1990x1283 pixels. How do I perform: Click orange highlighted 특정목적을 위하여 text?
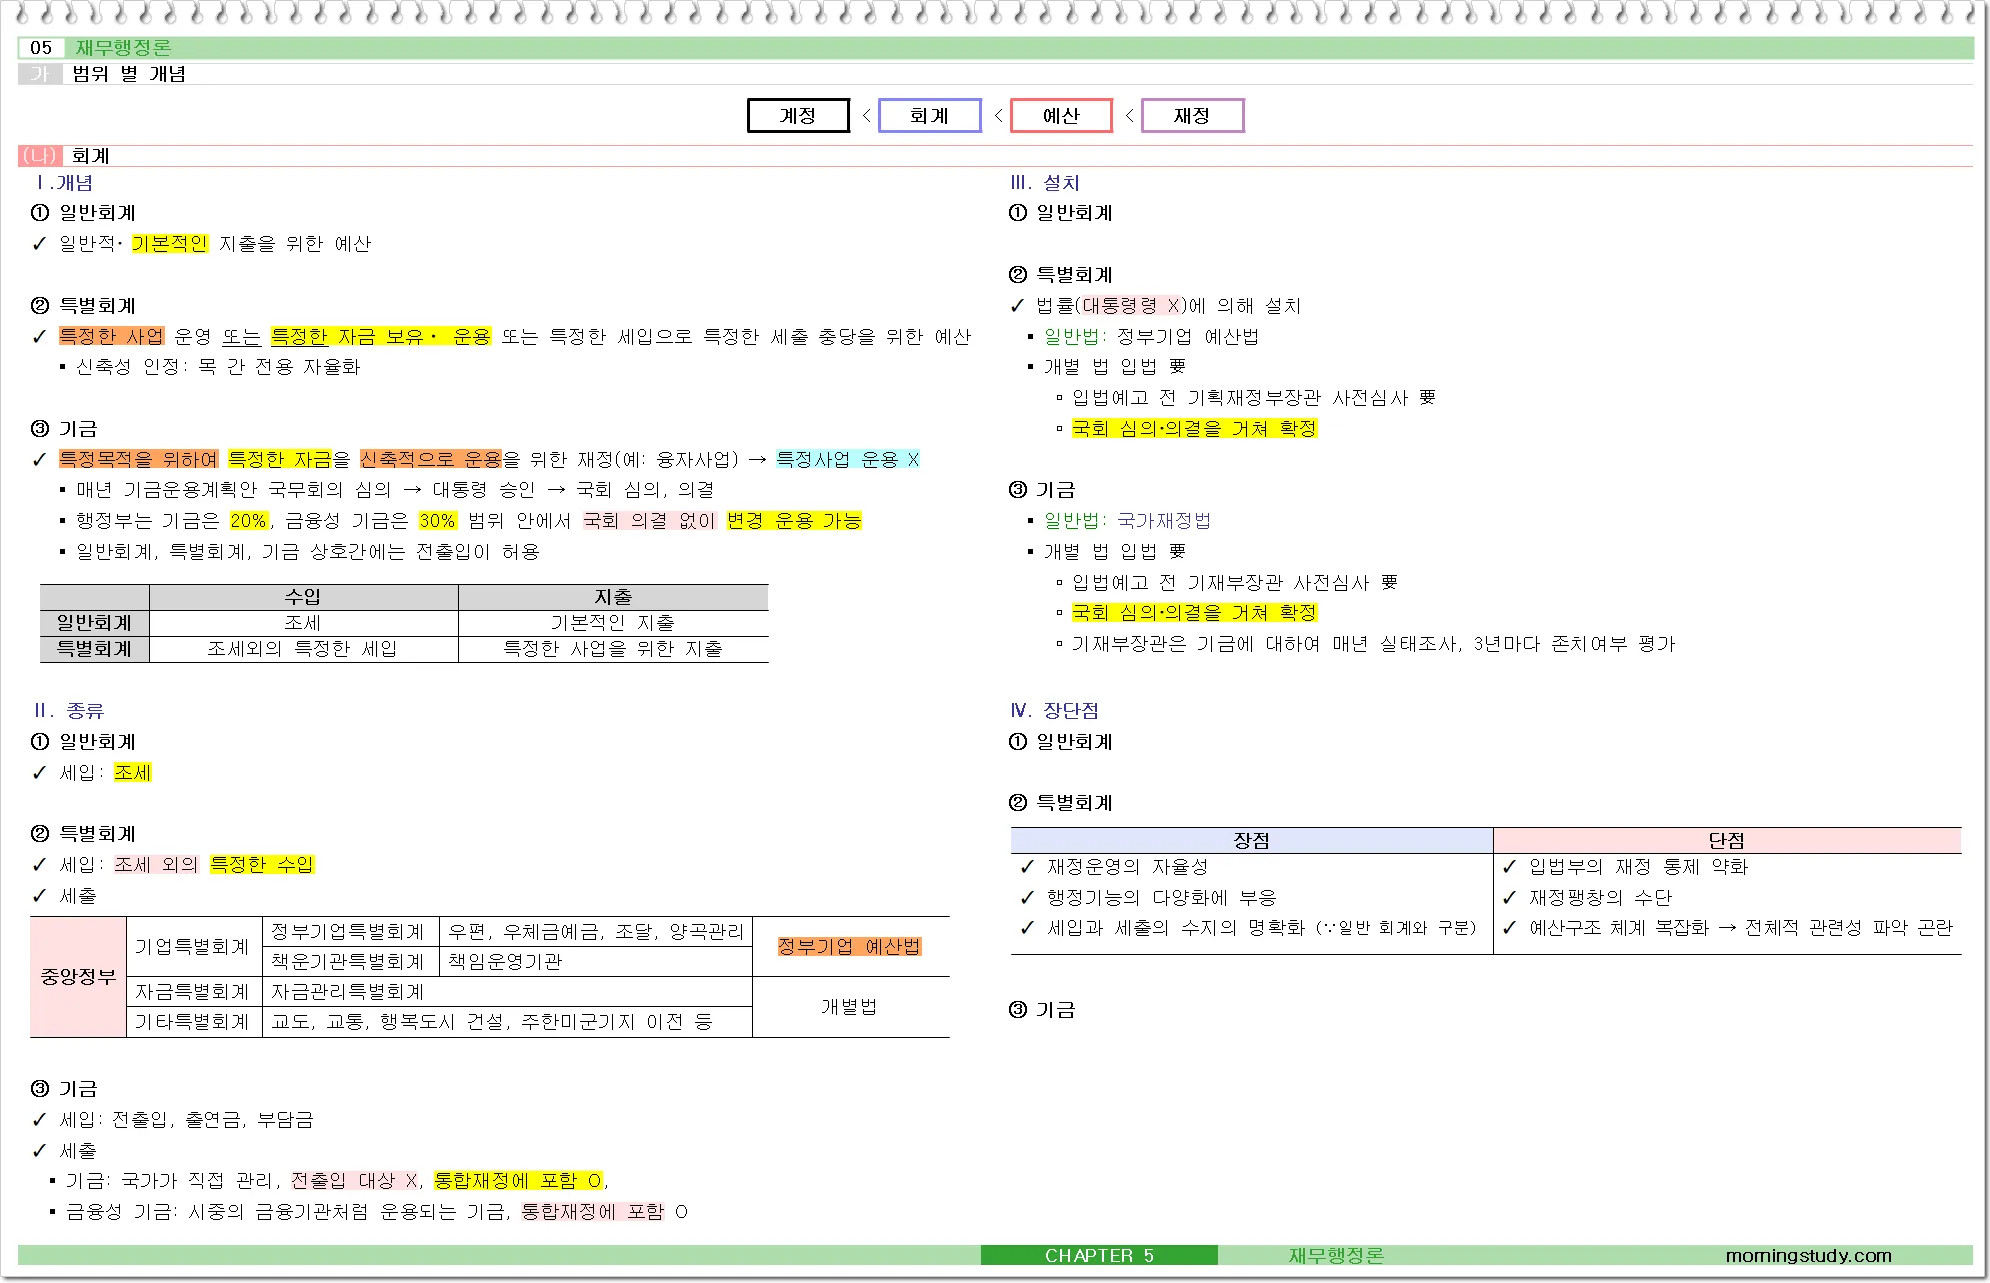click(x=138, y=459)
